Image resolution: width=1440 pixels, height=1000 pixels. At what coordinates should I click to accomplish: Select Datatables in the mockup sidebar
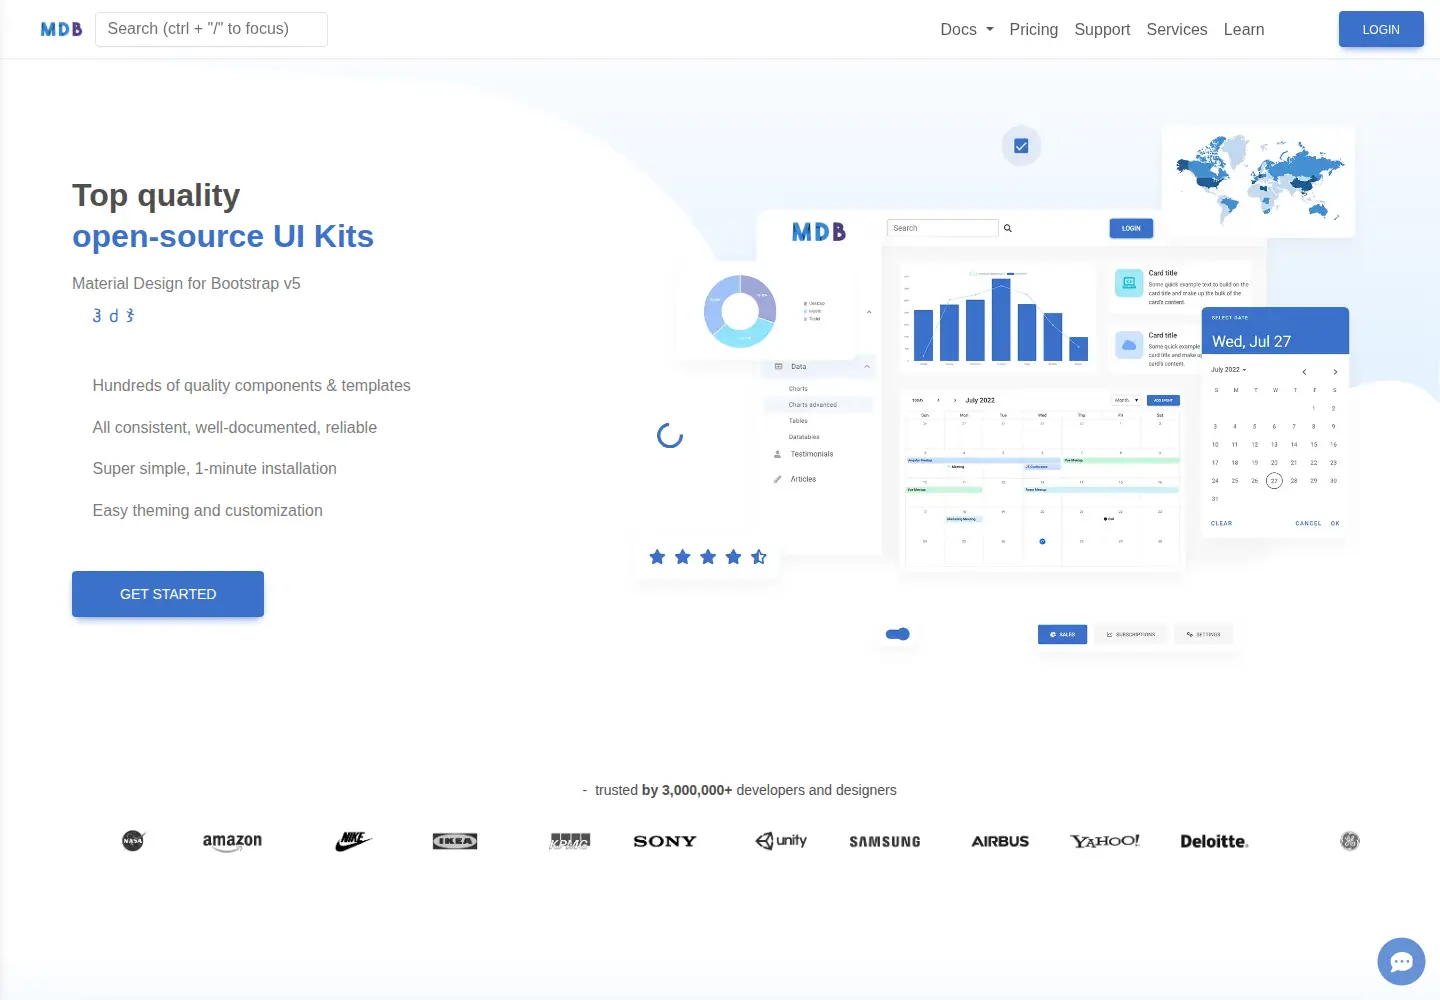tap(804, 437)
